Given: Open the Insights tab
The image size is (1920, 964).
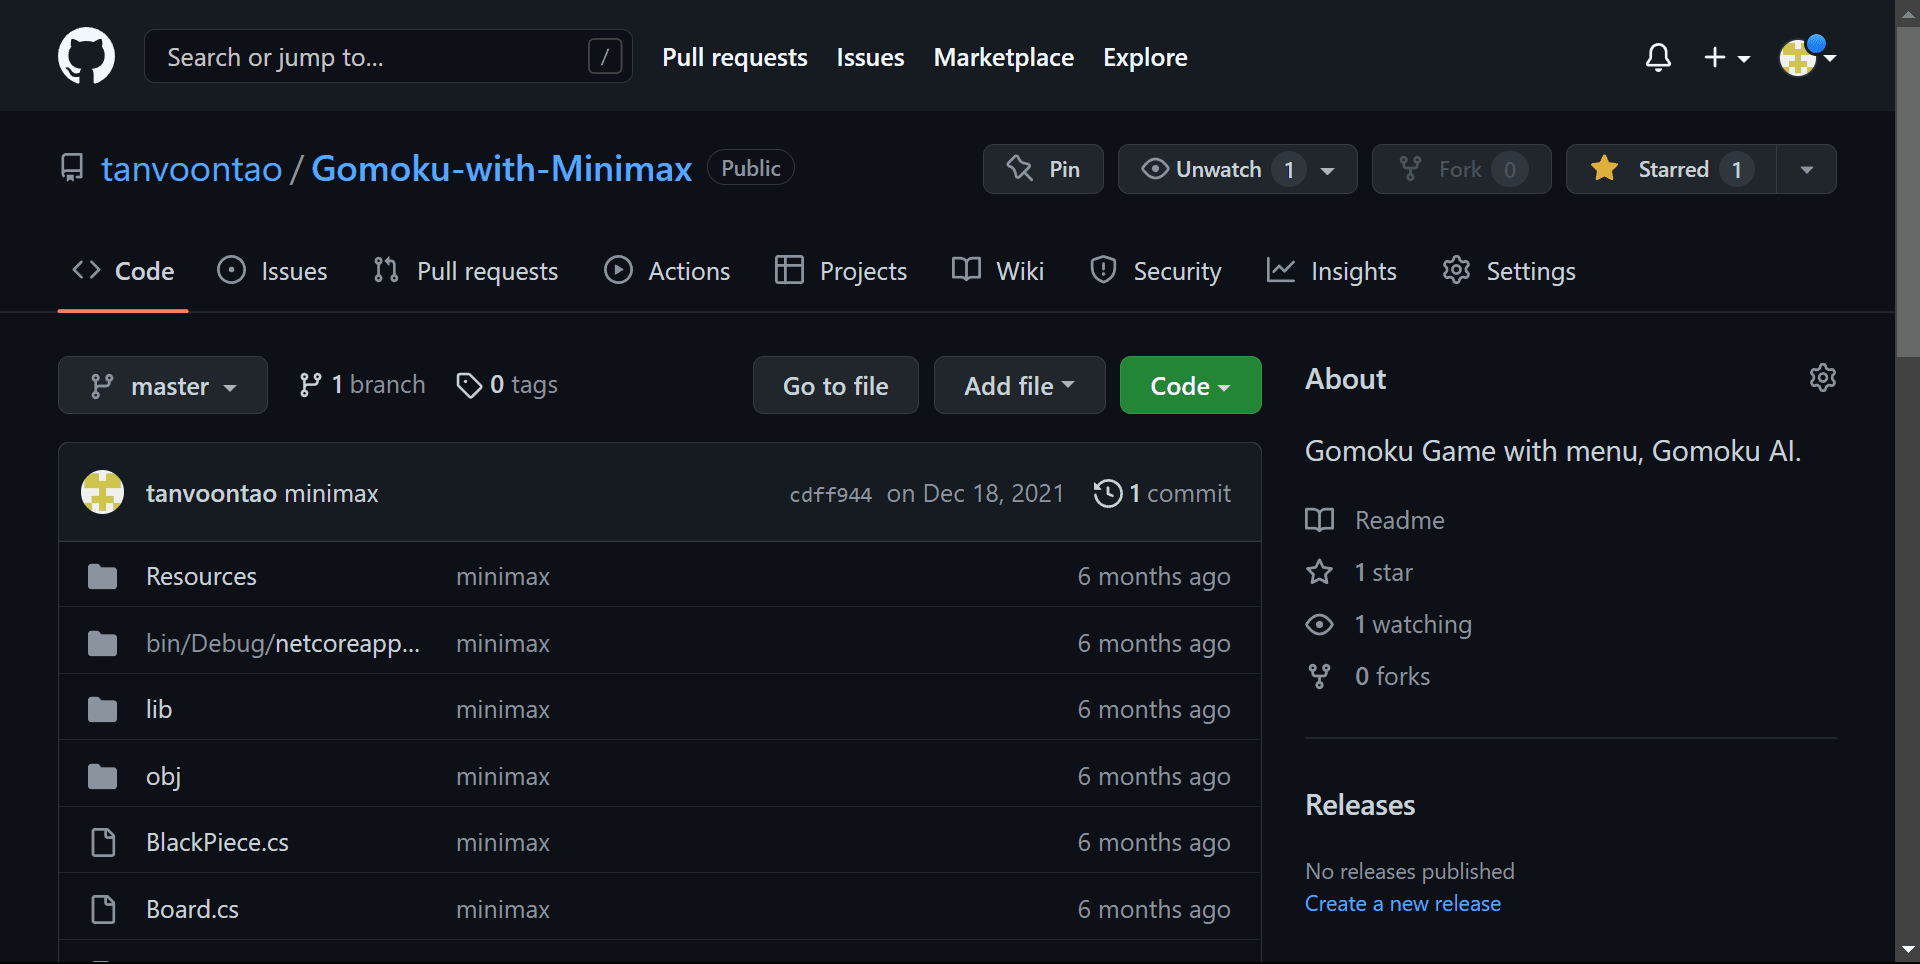Looking at the screenshot, I should (x=1331, y=271).
